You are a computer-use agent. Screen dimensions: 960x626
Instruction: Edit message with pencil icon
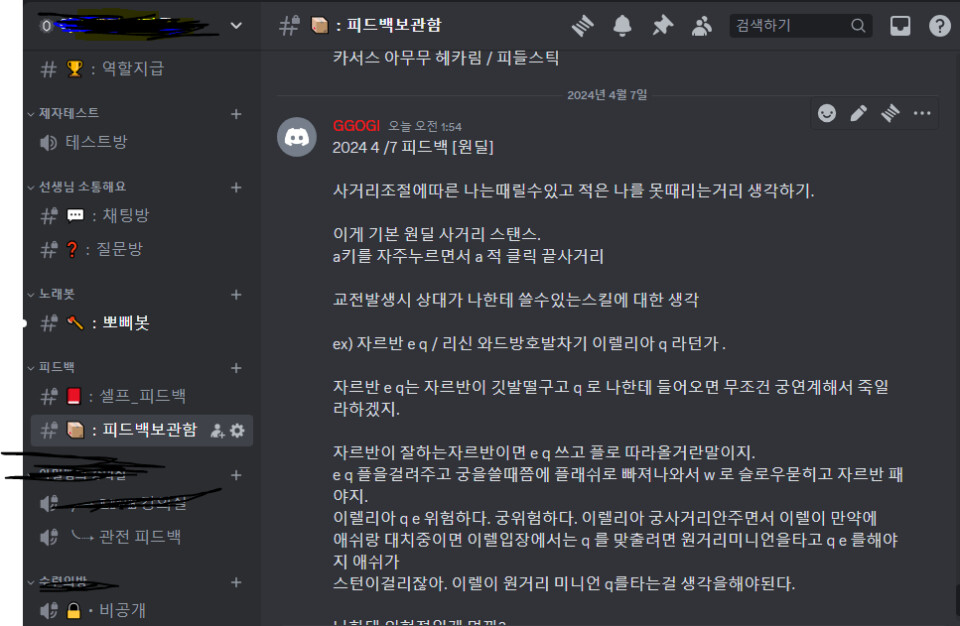click(x=858, y=113)
